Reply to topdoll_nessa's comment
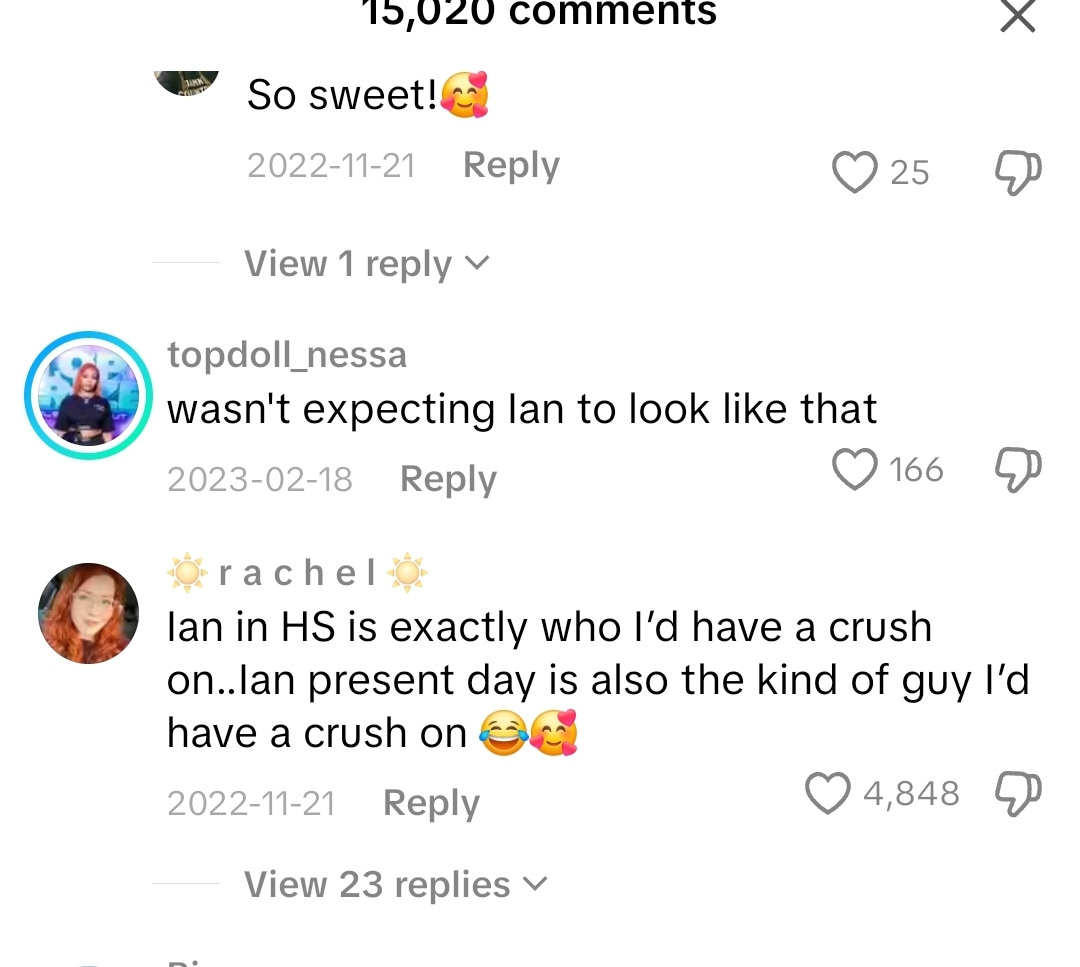The image size is (1080, 967). [448, 479]
